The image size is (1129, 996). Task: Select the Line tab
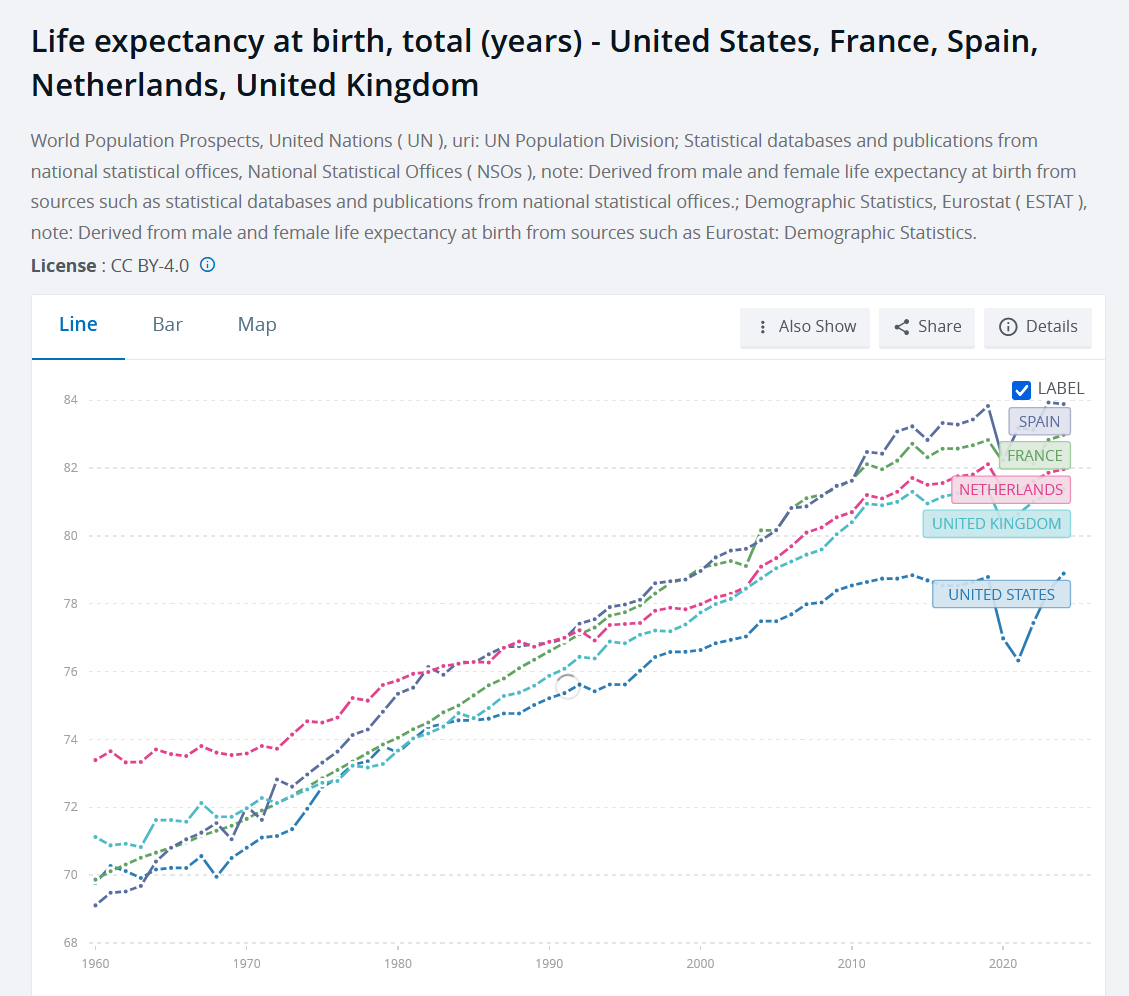(78, 325)
